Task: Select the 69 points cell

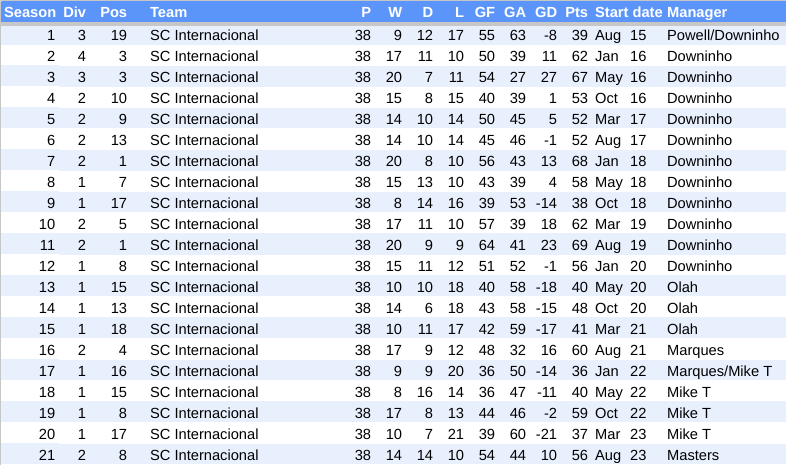Action: coord(579,245)
